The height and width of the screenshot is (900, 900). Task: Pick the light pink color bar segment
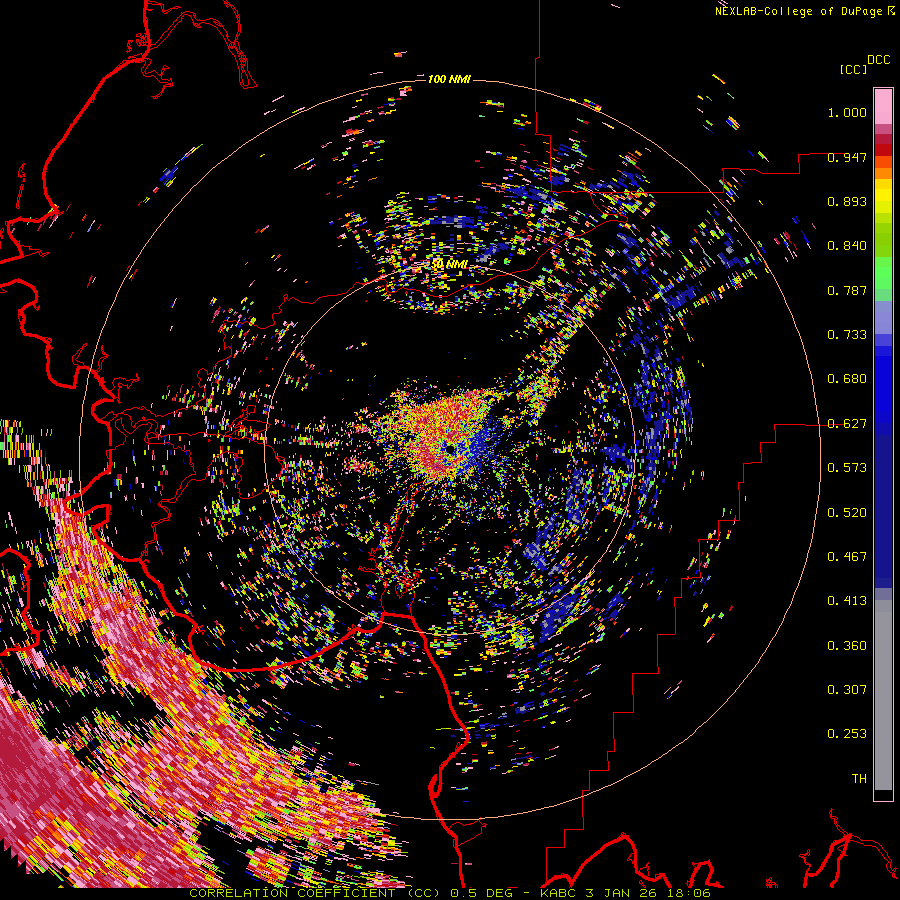point(883,106)
